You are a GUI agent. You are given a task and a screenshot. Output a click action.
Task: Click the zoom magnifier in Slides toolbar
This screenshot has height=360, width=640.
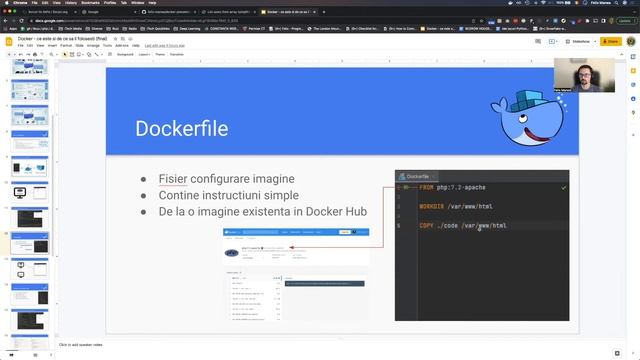coord(51,54)
